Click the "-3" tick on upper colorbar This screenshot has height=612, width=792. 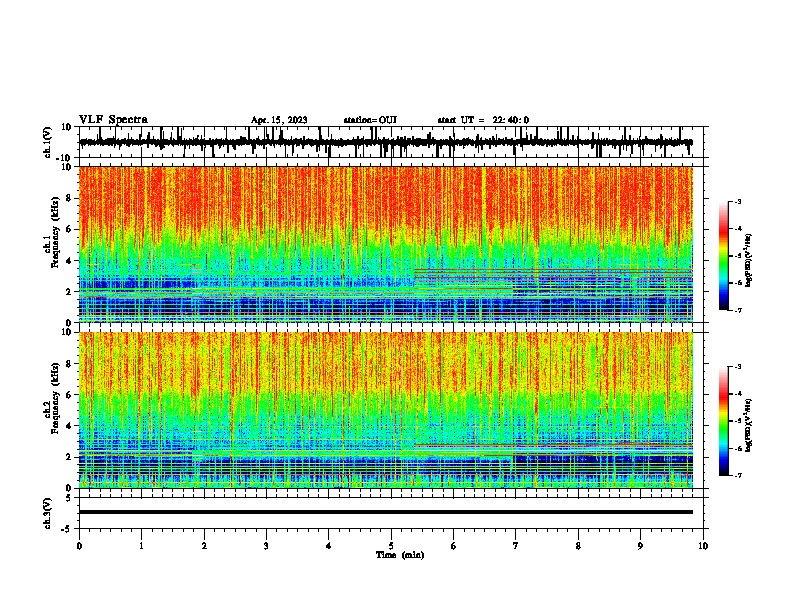point(737,201)
